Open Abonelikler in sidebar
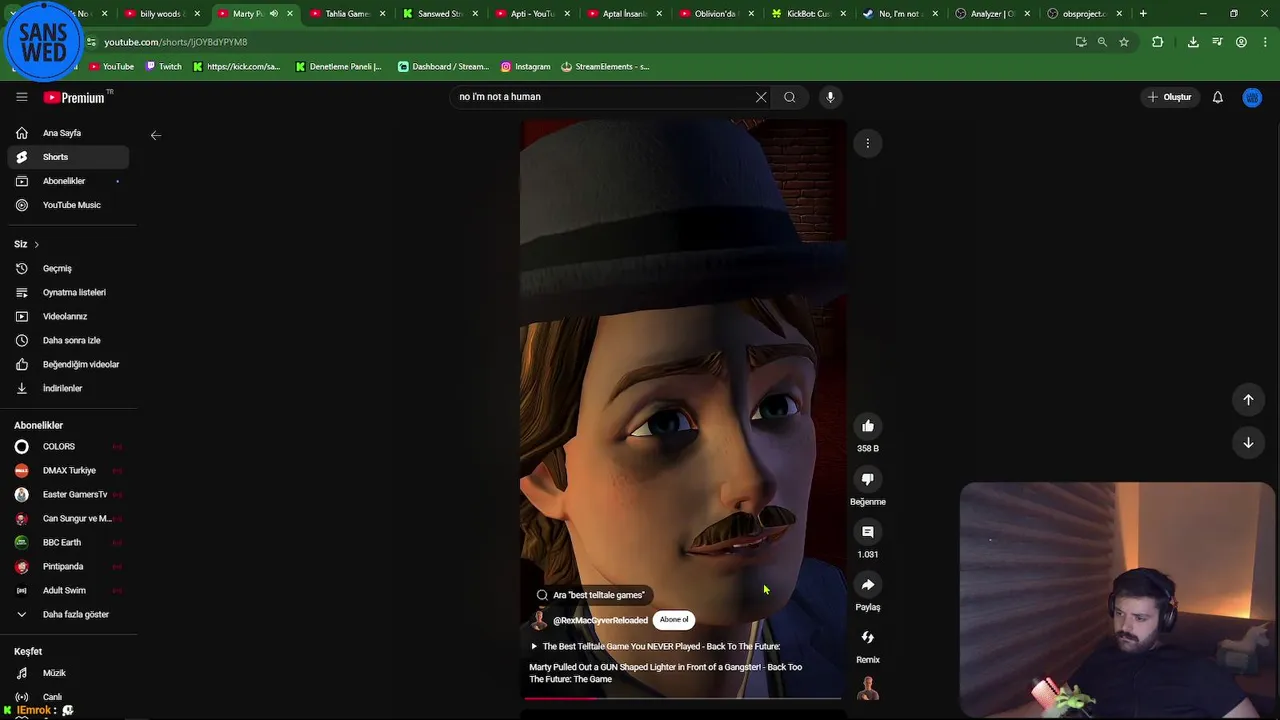The width and height of the screenshot is (1280, 720). tap(68, 181)
